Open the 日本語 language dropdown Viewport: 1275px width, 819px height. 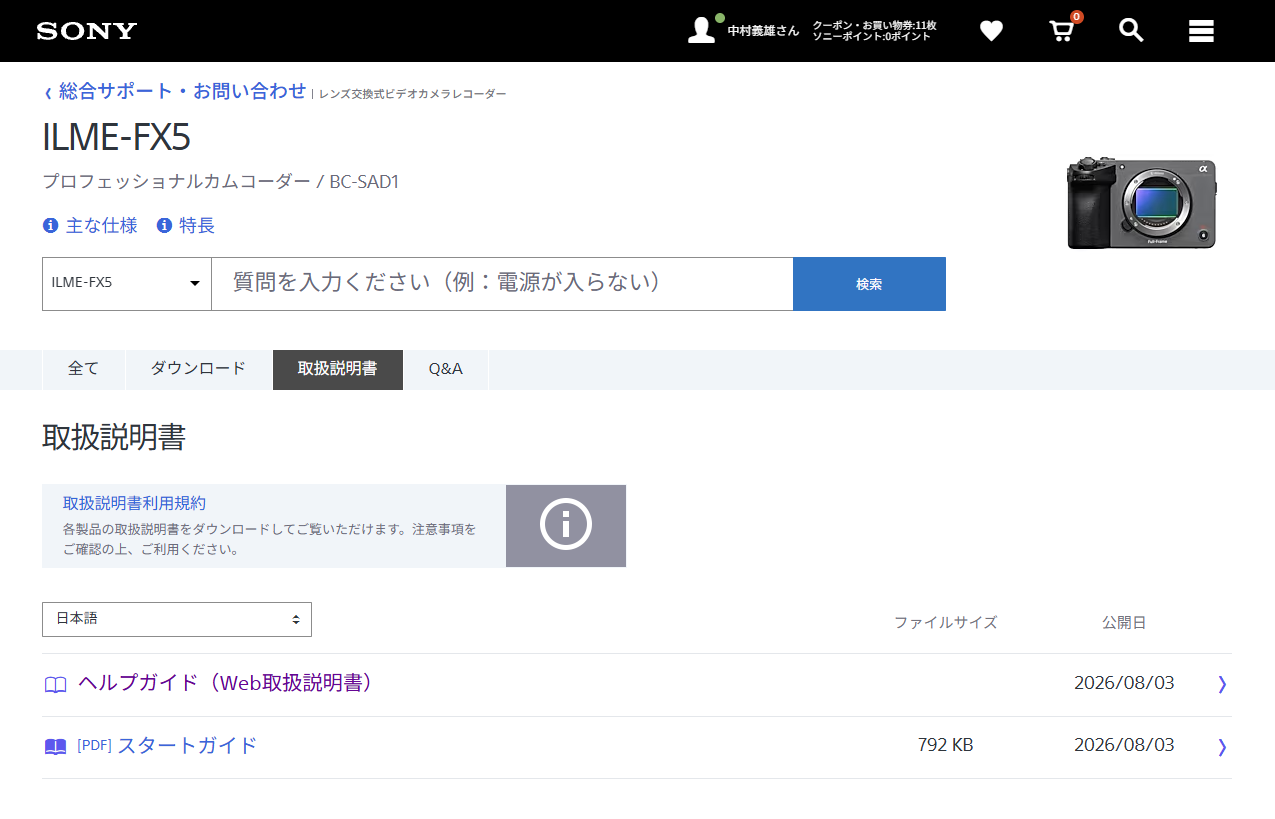177,619
